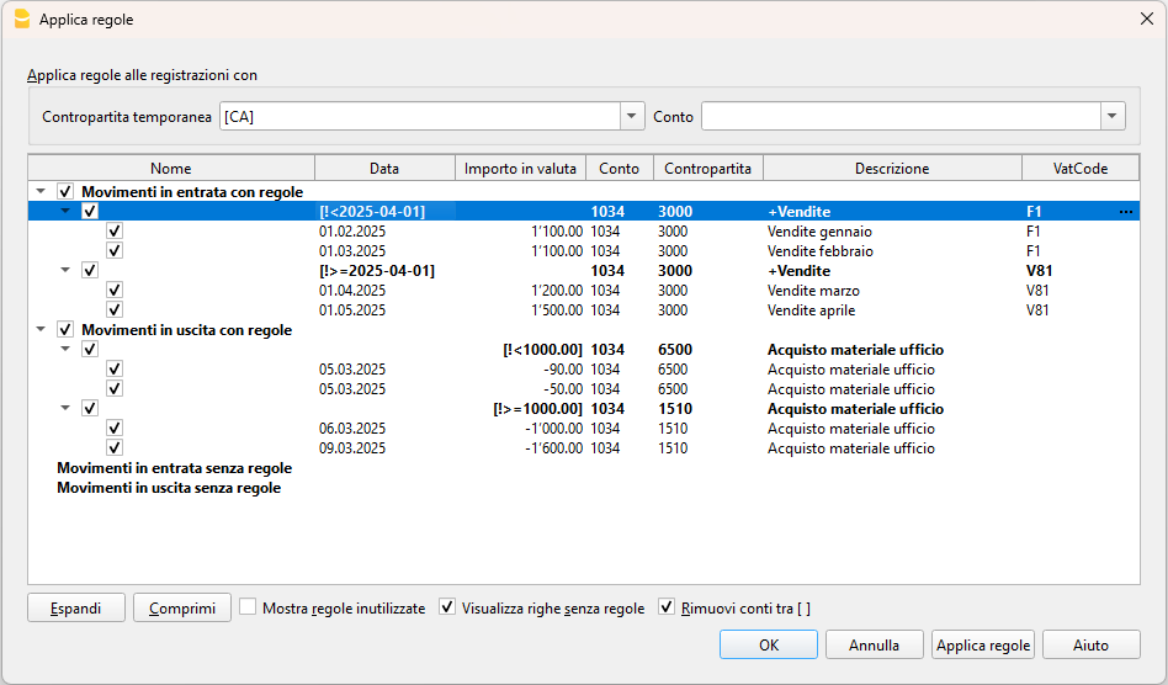The image size is (1168, 685).
Task: Close the Applica regole dialog
Action: tap(1146, 19)
